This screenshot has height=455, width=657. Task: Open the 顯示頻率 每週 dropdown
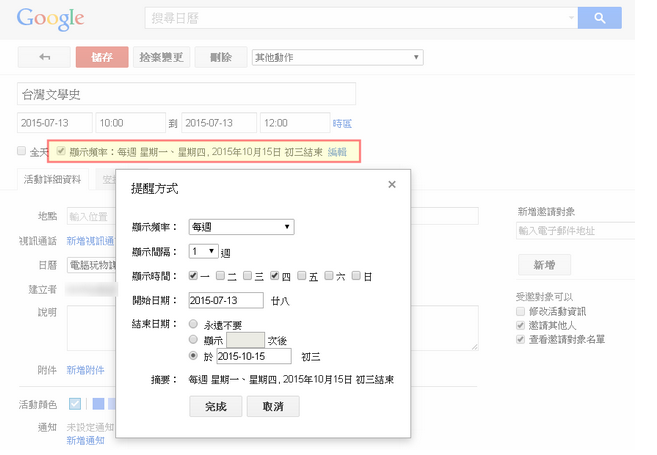pos(241,227)
